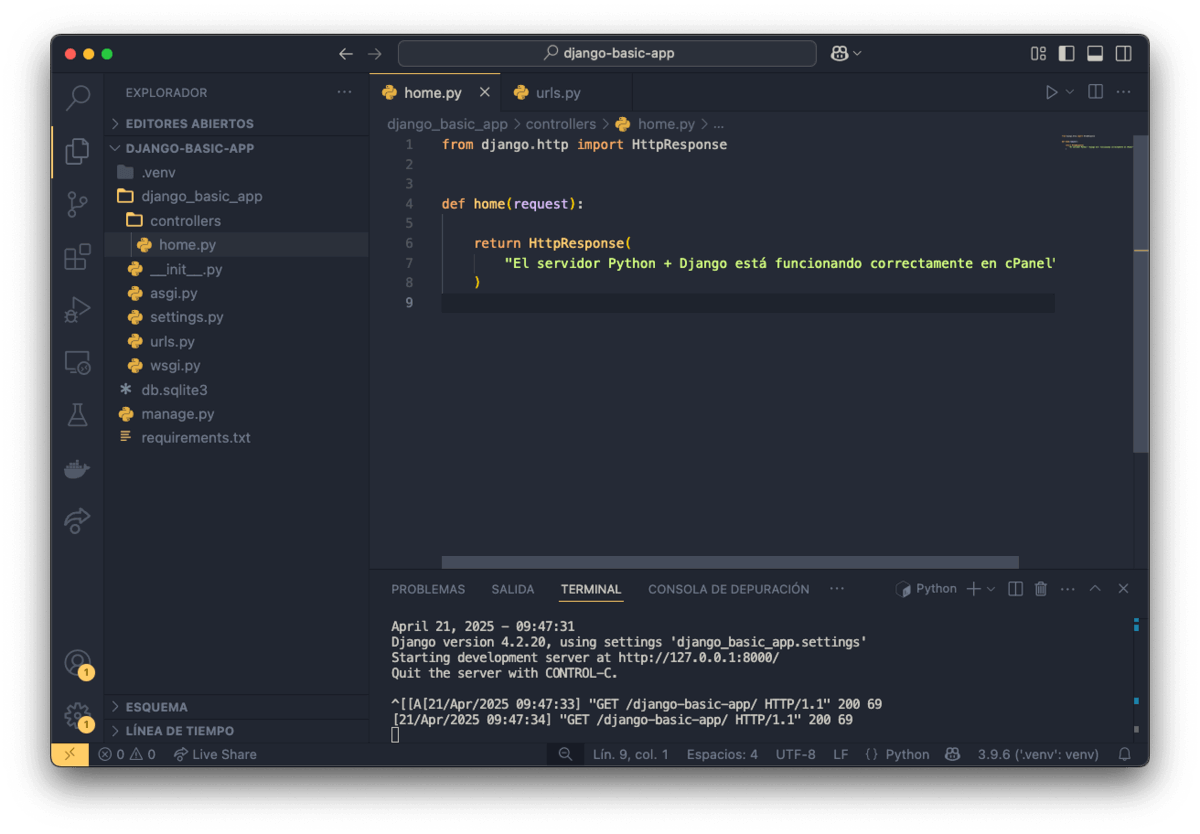Click home.py breadcrumb
This screenshot has height=834, width=1200.
(x=655, y=124)
